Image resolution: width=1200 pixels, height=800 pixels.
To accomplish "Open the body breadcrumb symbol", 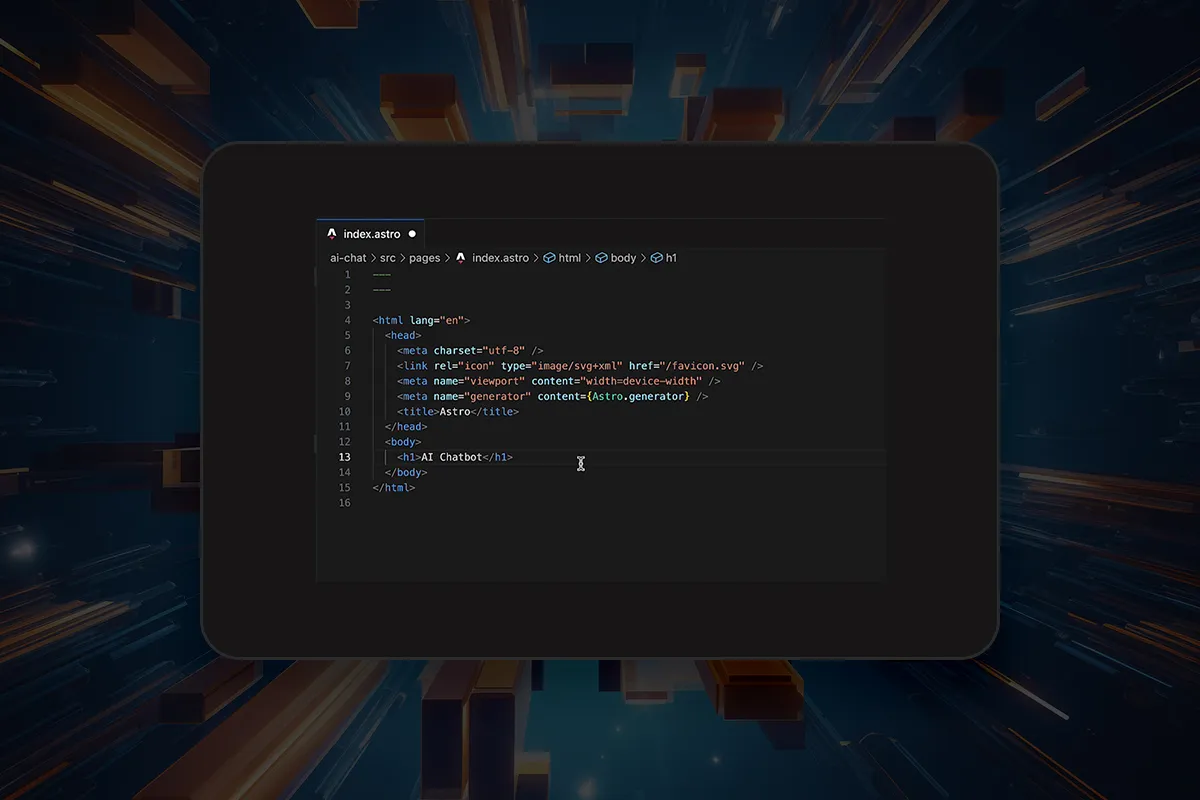I will [x=616, y=258].
